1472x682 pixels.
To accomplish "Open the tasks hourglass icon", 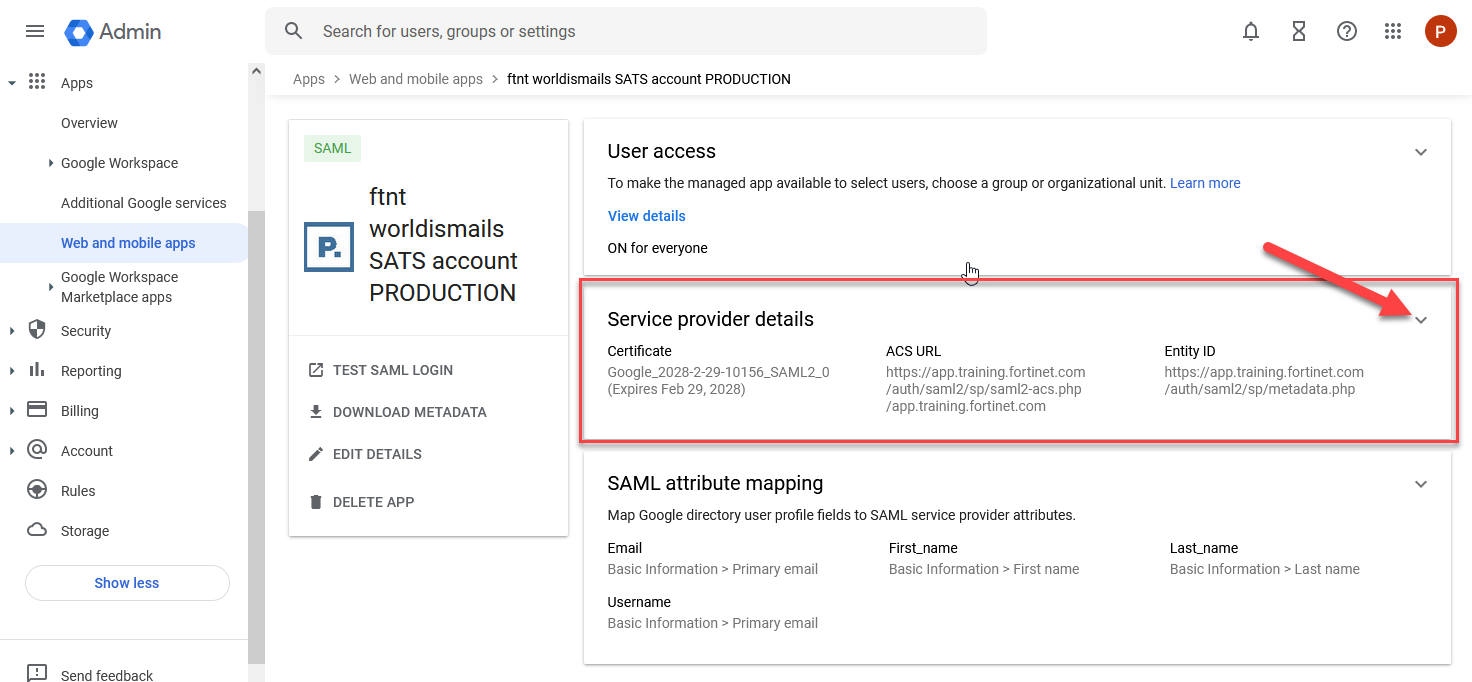I will click(x=1299, y=31).
